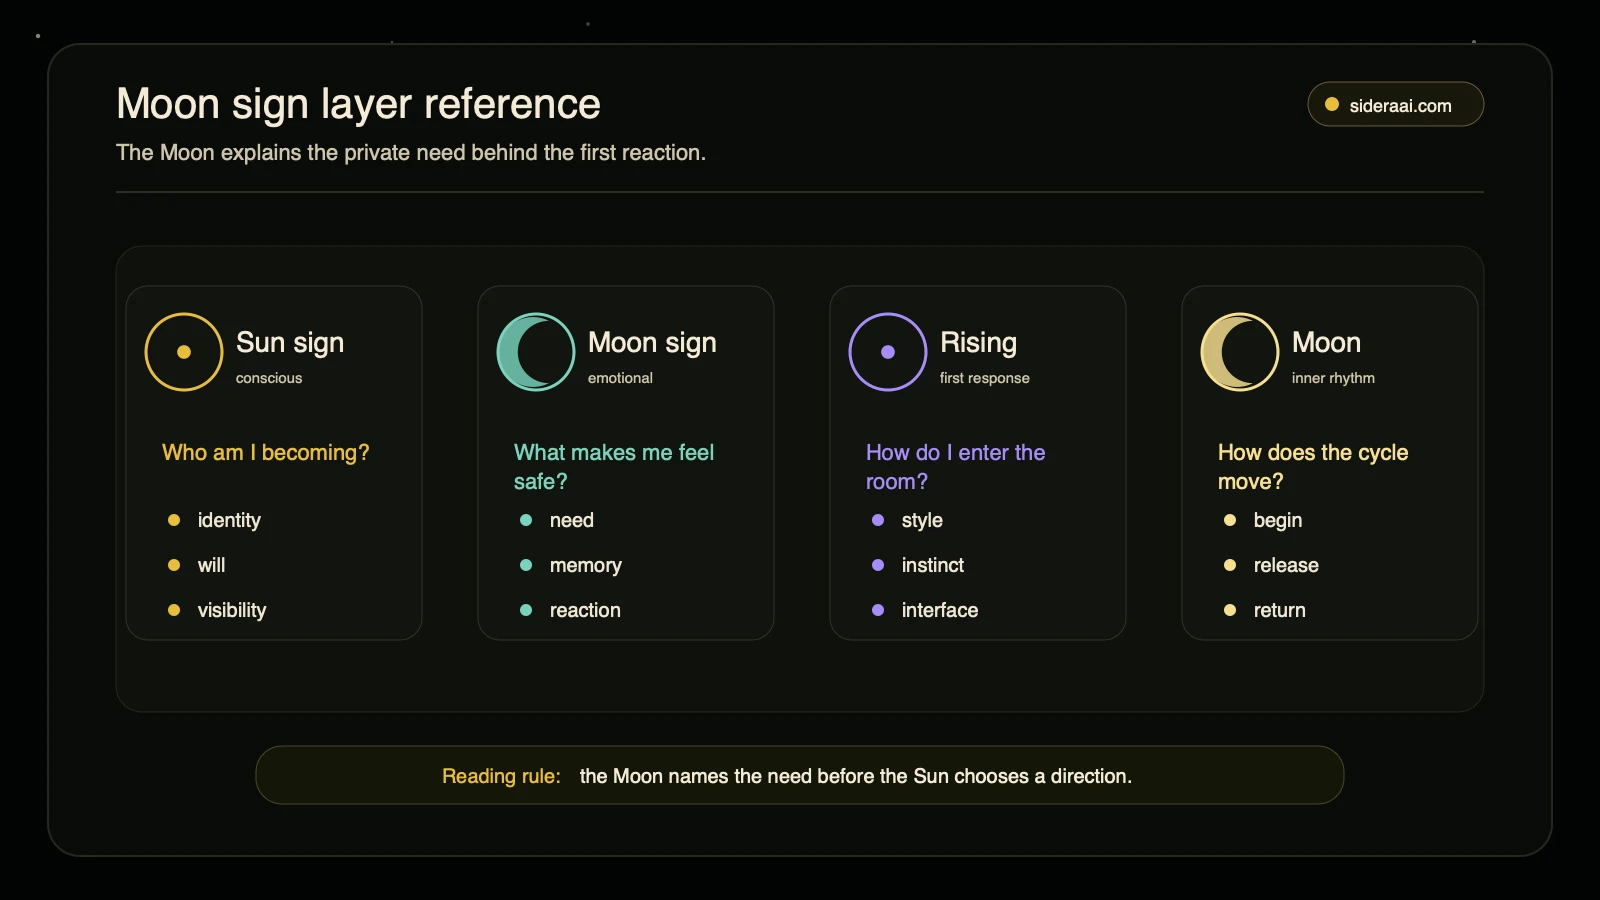
Task: Click the question 'How do I enter the room?'
Action: 955,467
